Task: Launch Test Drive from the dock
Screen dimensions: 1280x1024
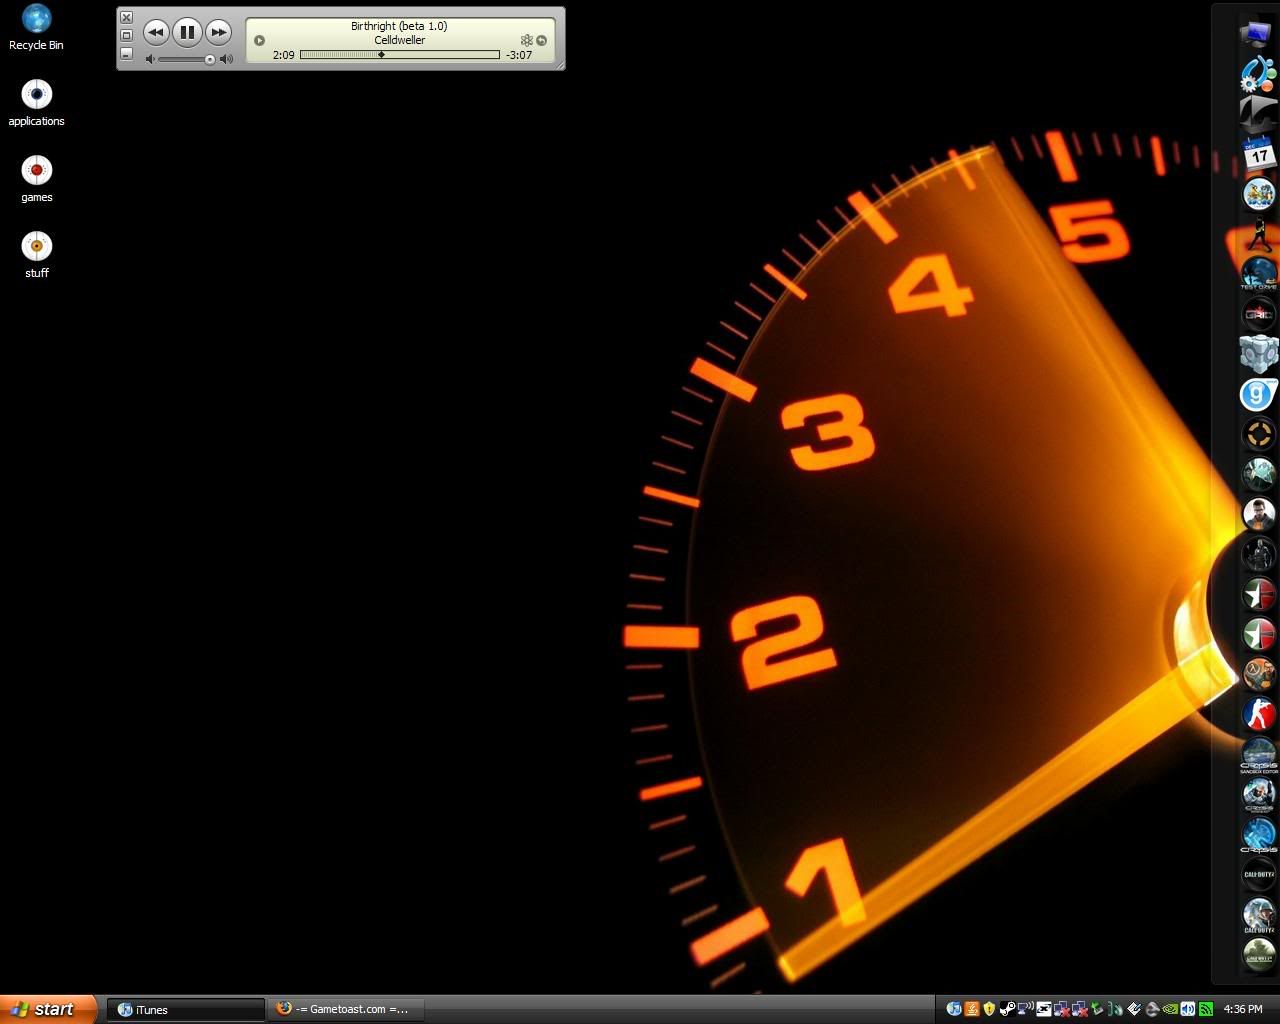Action: click(1258, 273)
